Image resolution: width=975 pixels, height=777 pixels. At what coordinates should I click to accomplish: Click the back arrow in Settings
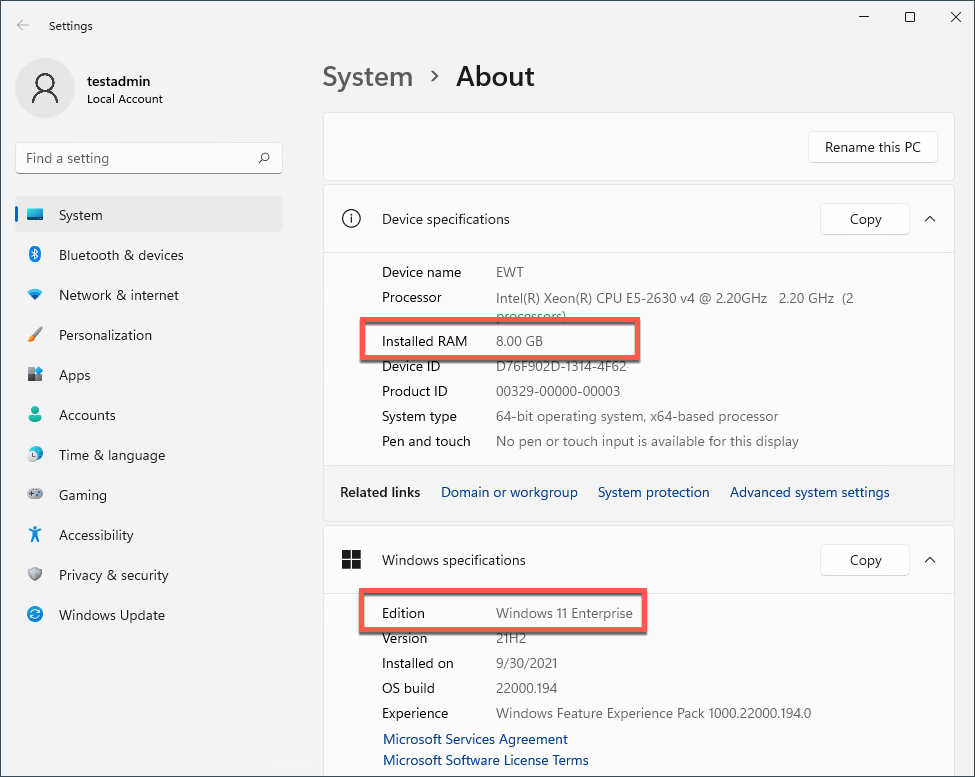point(23,25)
